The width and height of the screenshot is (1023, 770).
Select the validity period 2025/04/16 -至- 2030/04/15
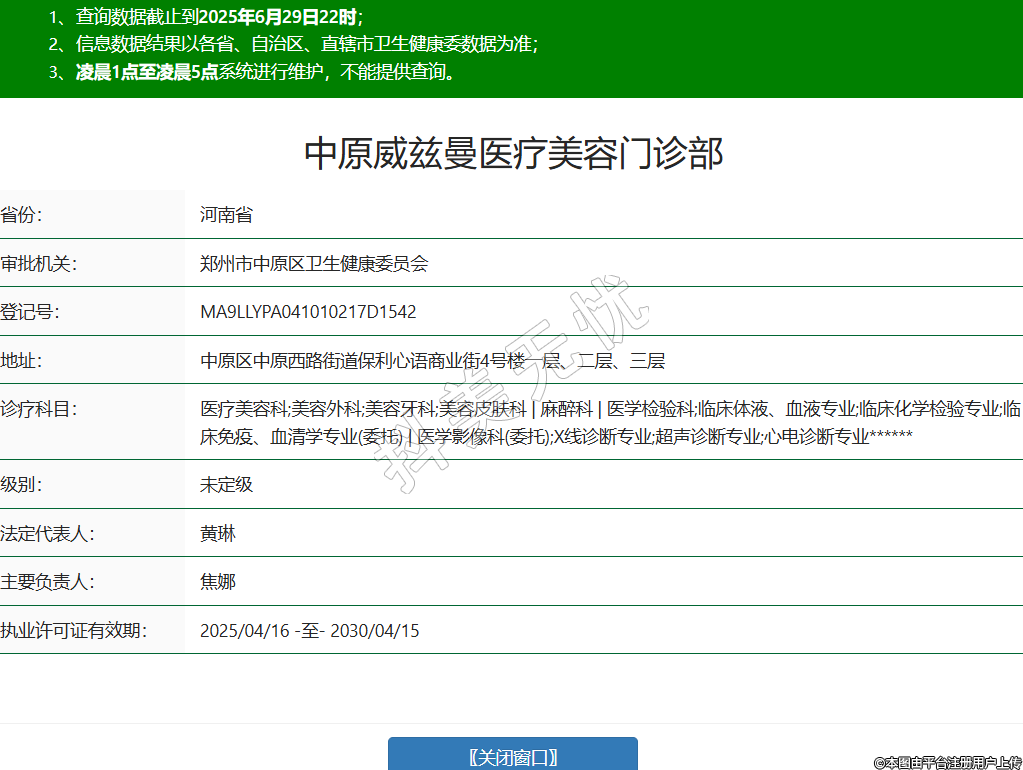310,631
